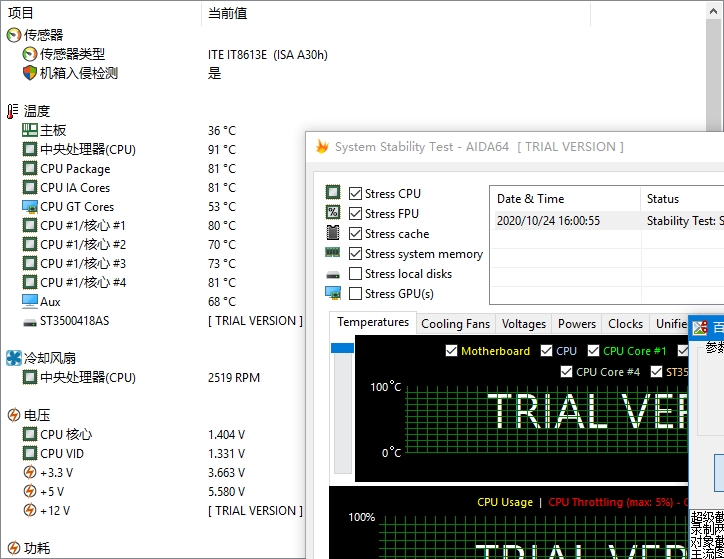The image size is (724, 559).
Task: Click the cache chip icon beside Stress cache
Action: pos(333,232)
